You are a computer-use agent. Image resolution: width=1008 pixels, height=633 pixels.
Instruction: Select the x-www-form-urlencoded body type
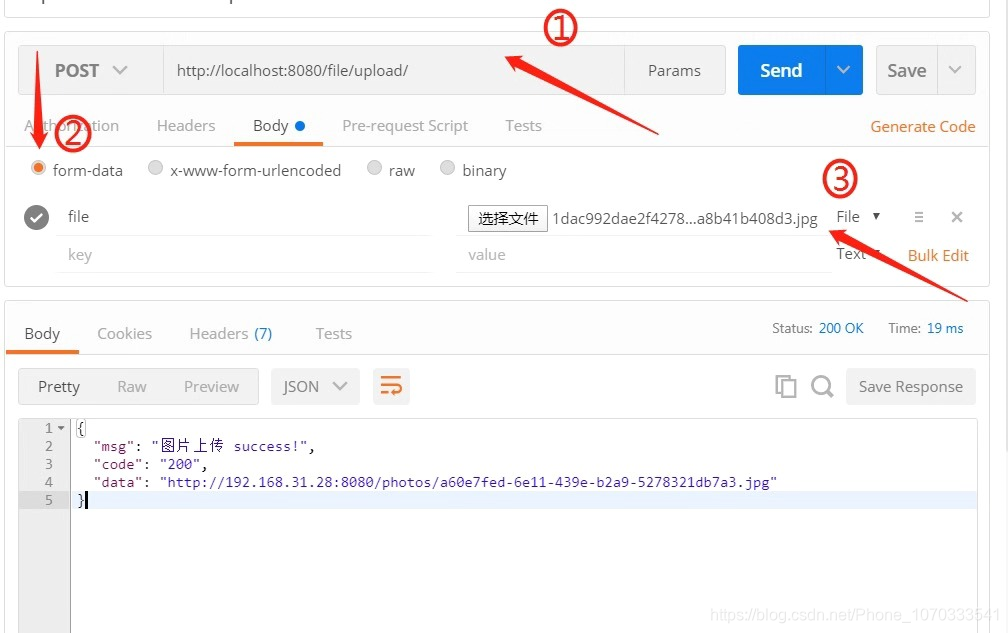[x=156, y=169]
